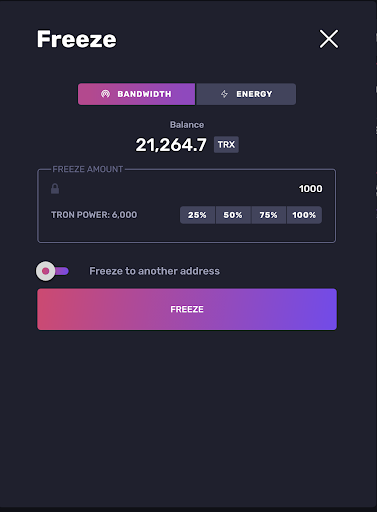Screen dimensions: 377x512
Task: Click the Balance label
Action: (x=187, y=125)
